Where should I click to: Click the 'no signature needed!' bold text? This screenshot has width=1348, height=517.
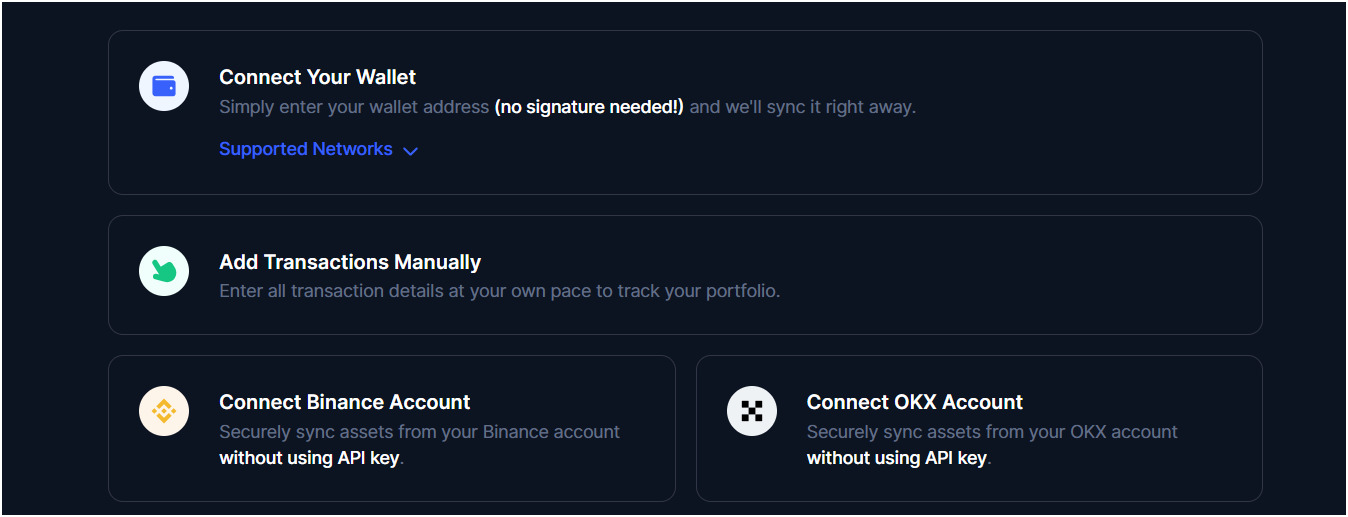(x=589, y=106)
